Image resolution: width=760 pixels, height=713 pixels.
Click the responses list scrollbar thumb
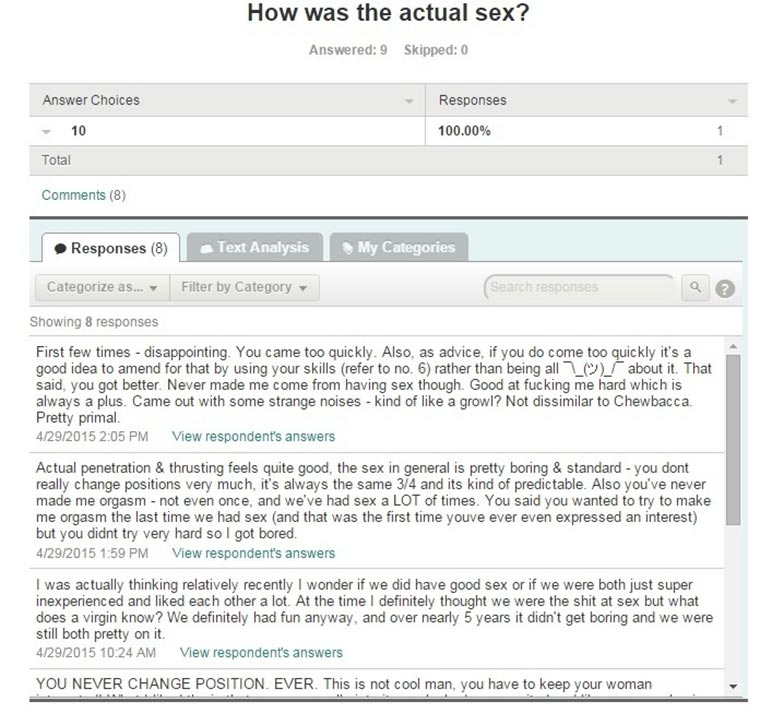tap(734, 440)
